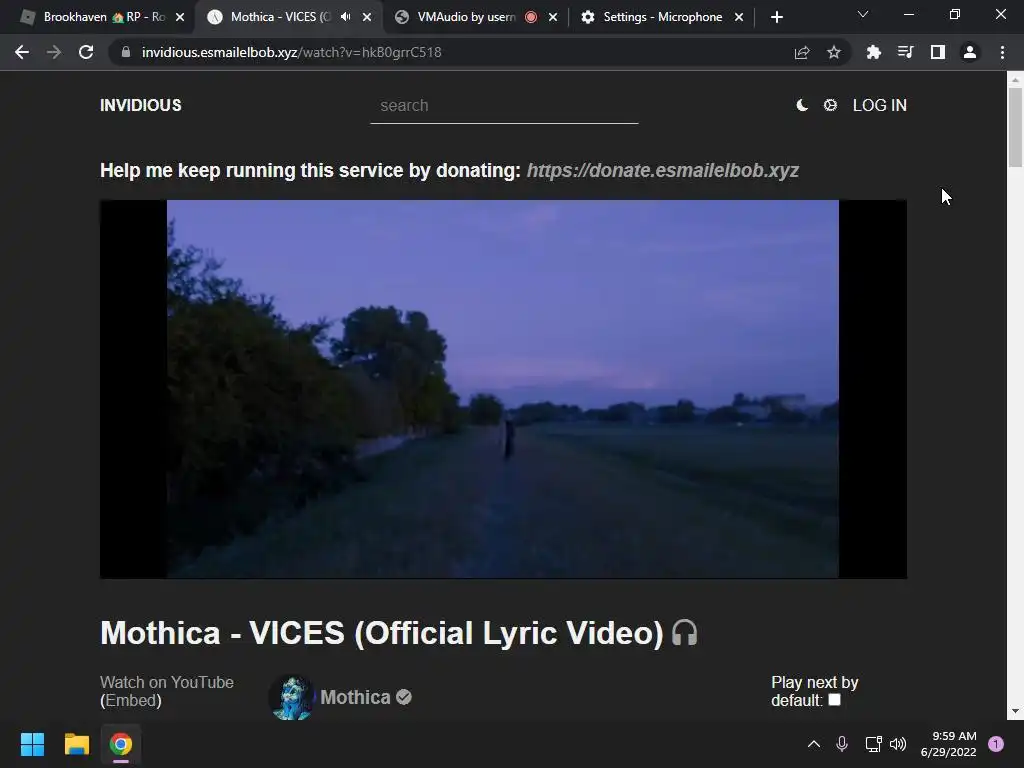Toggle Invidious dark theme moon icon
This screenshot has height=768, width=1024.
coord(802,105)
